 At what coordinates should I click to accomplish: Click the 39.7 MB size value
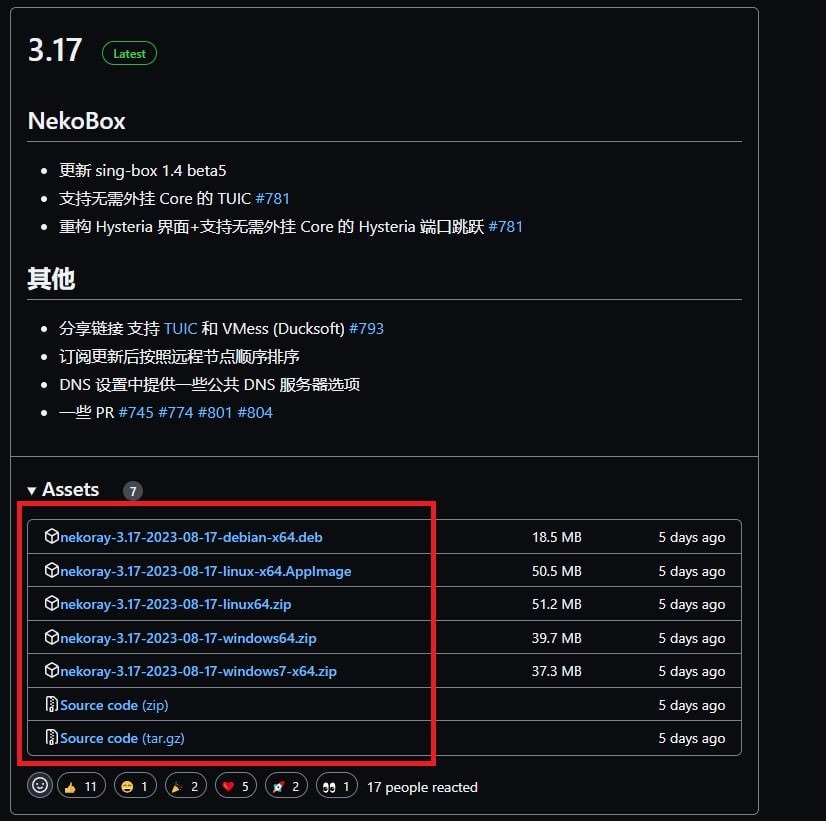556,638
